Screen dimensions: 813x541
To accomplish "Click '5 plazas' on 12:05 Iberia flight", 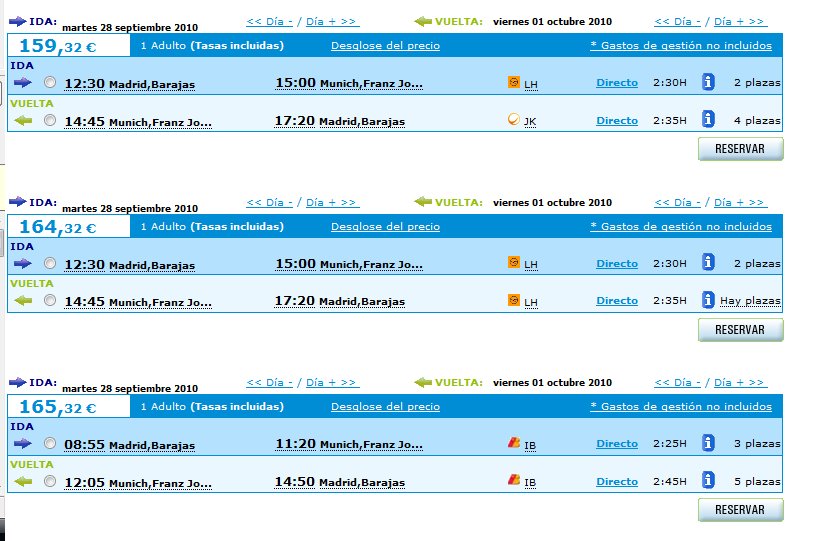I will click(x=757, y=481).
